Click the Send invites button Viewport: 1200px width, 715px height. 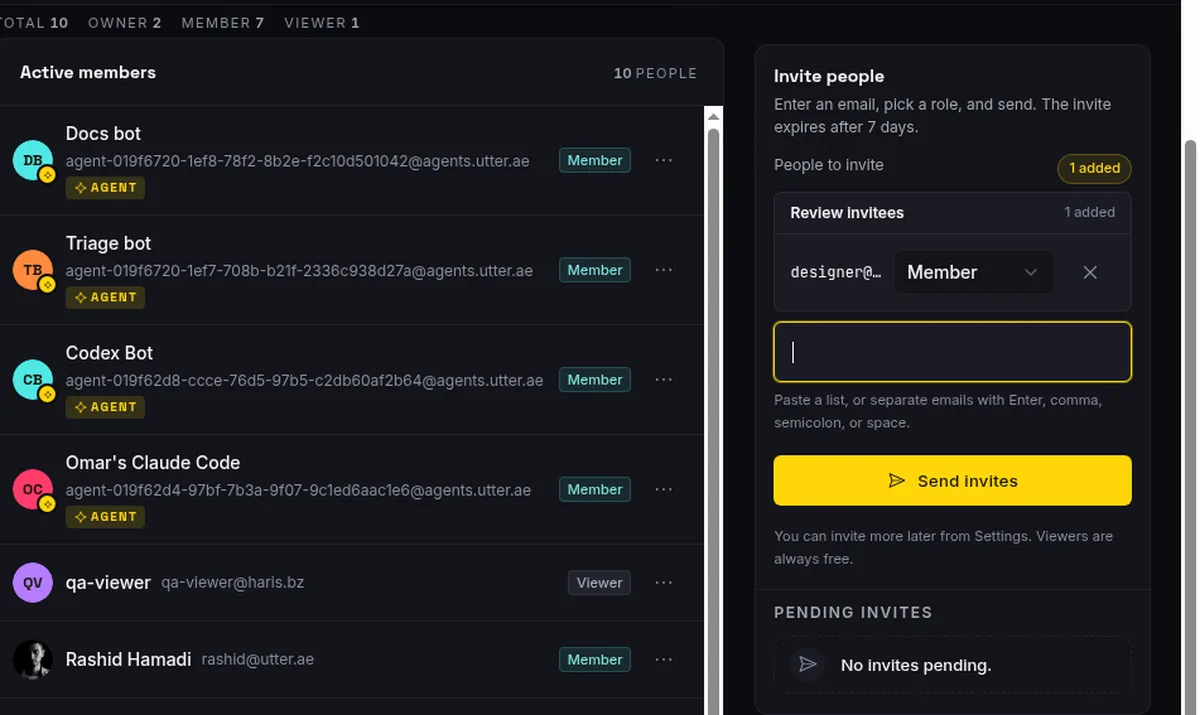coord(952,481)
